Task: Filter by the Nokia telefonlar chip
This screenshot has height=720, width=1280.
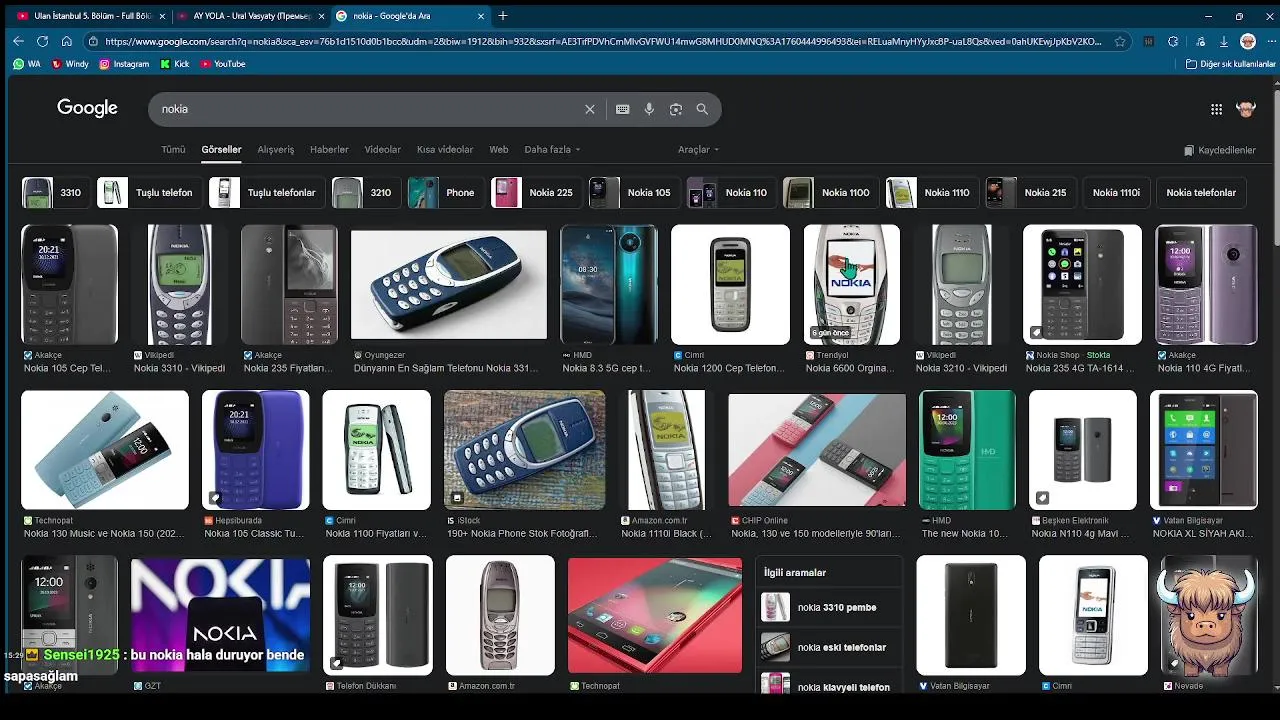Action: (1201, 193)
